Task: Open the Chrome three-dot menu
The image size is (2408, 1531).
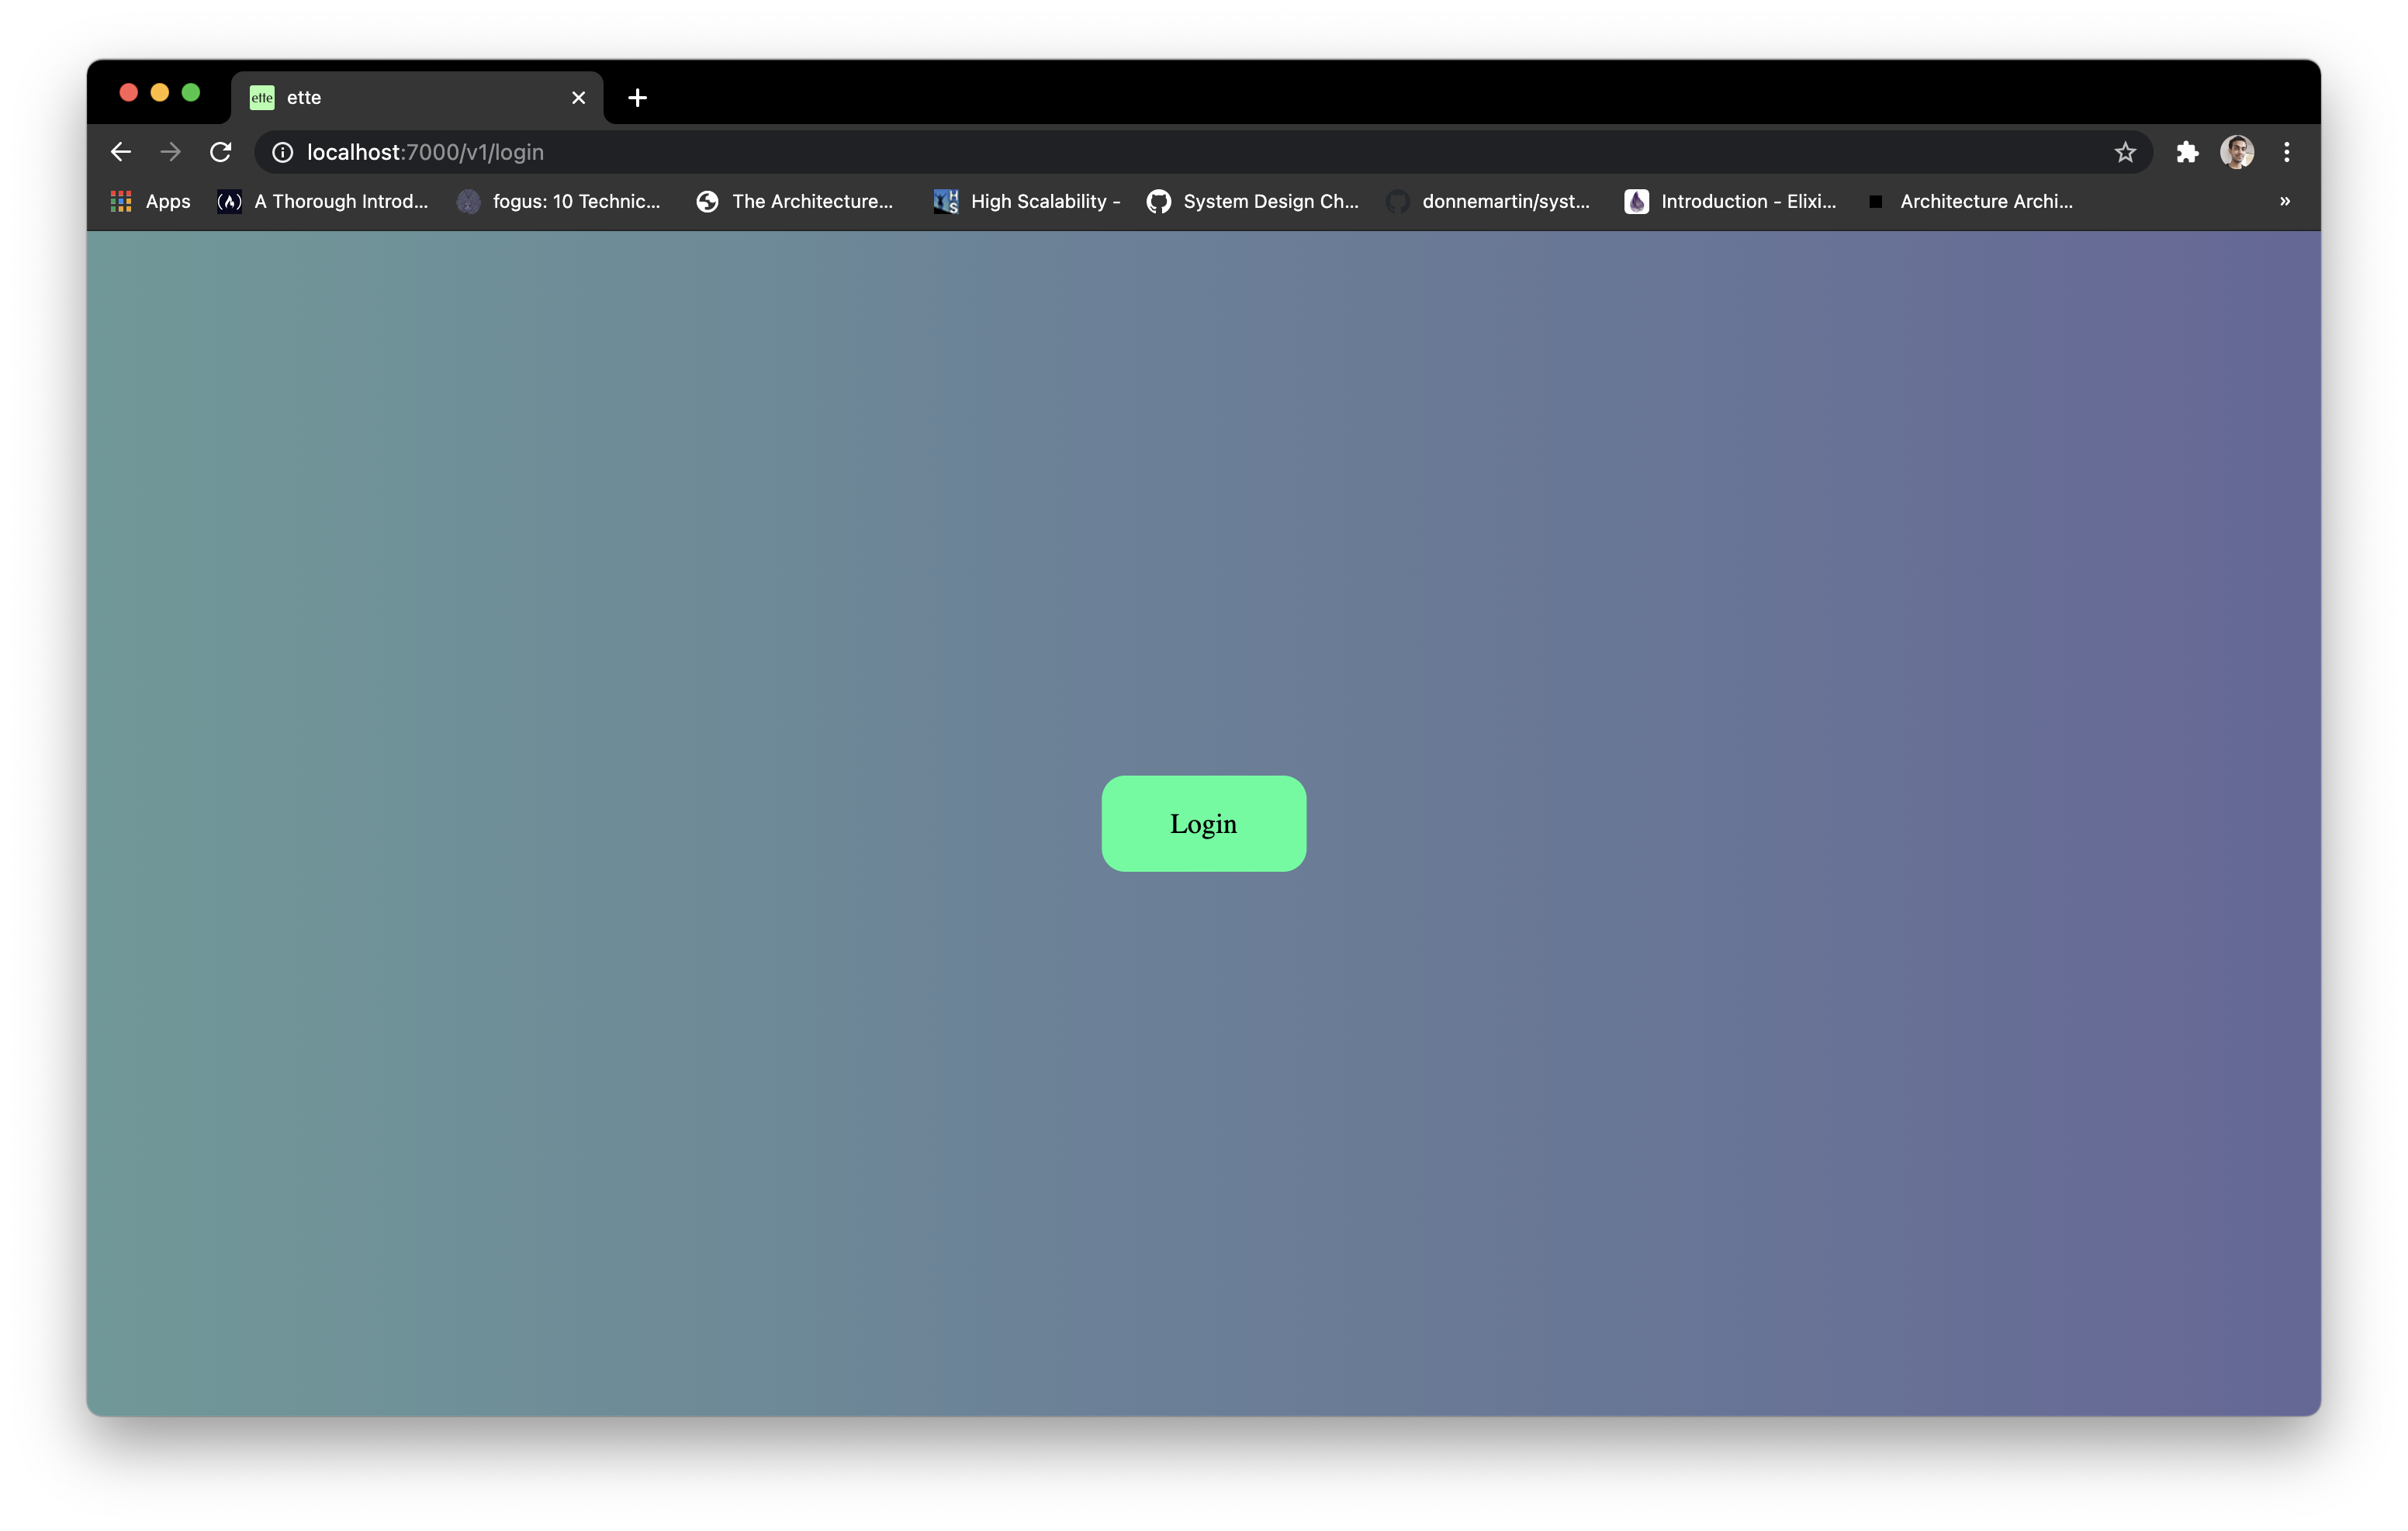Action: point(2287,152)
